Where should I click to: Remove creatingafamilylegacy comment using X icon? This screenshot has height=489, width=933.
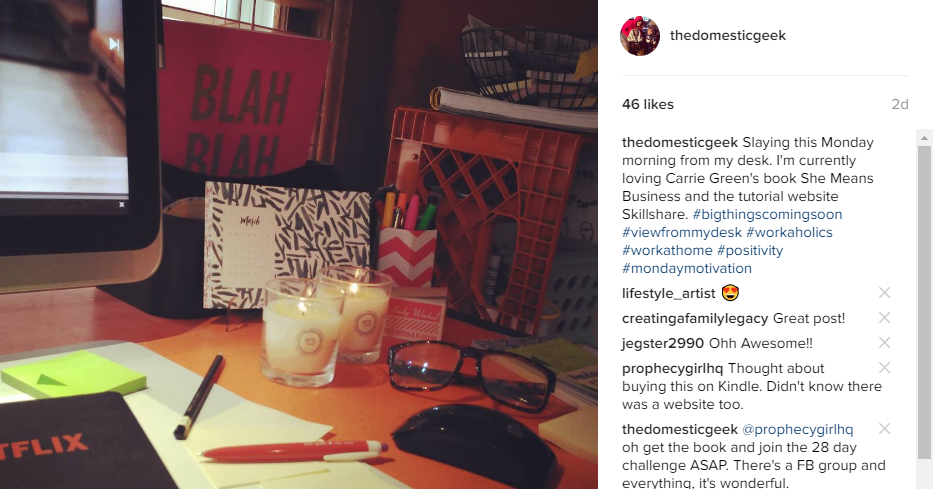click(884, 318)
